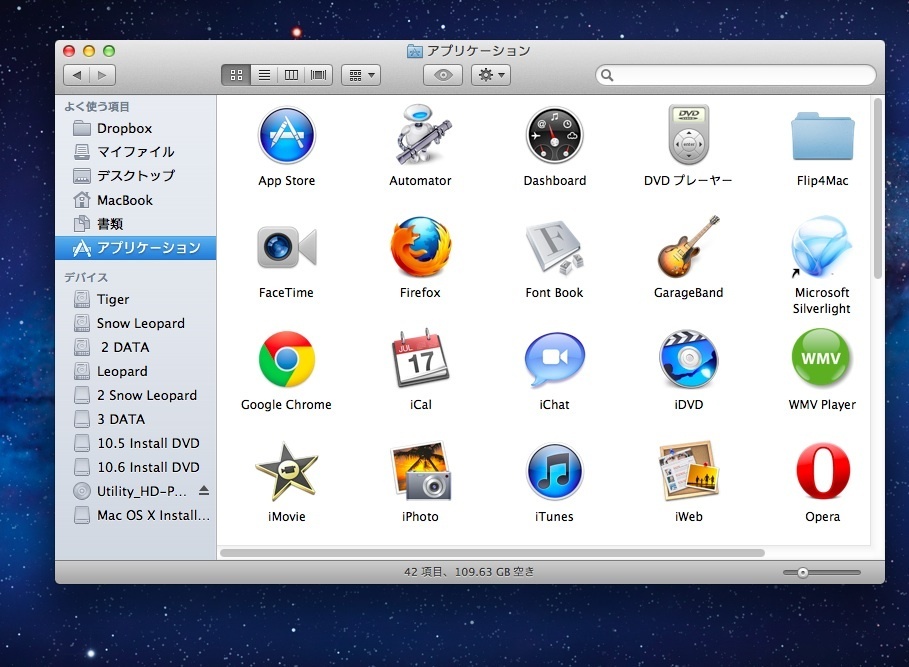Viewport: 909px width, 667px height.
Task: Select the GarageBand guitar icon
Action: [688, 247]
